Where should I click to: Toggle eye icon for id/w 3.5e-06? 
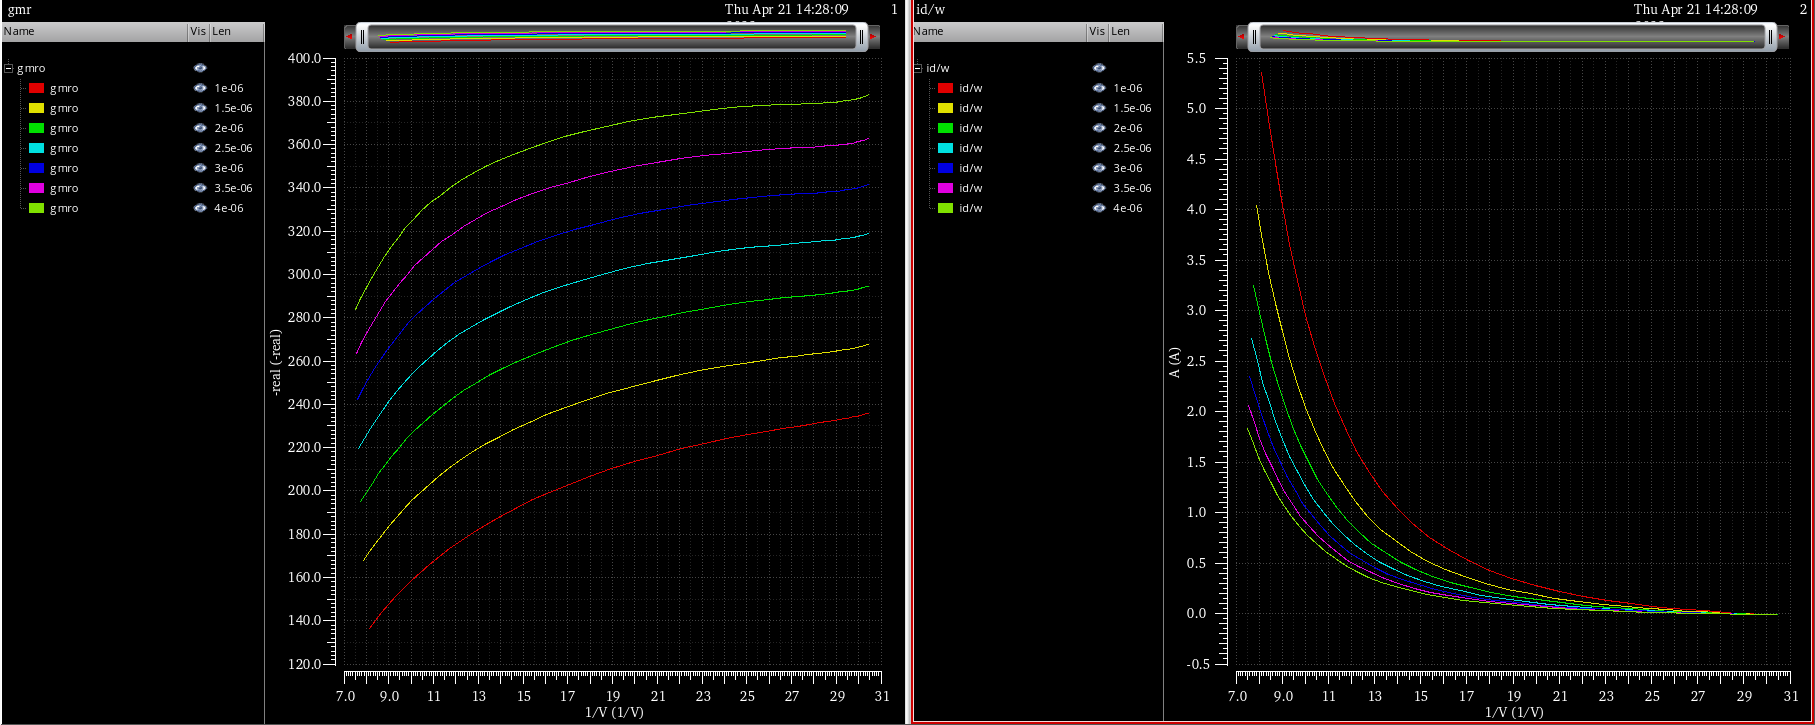(1099, 188)
